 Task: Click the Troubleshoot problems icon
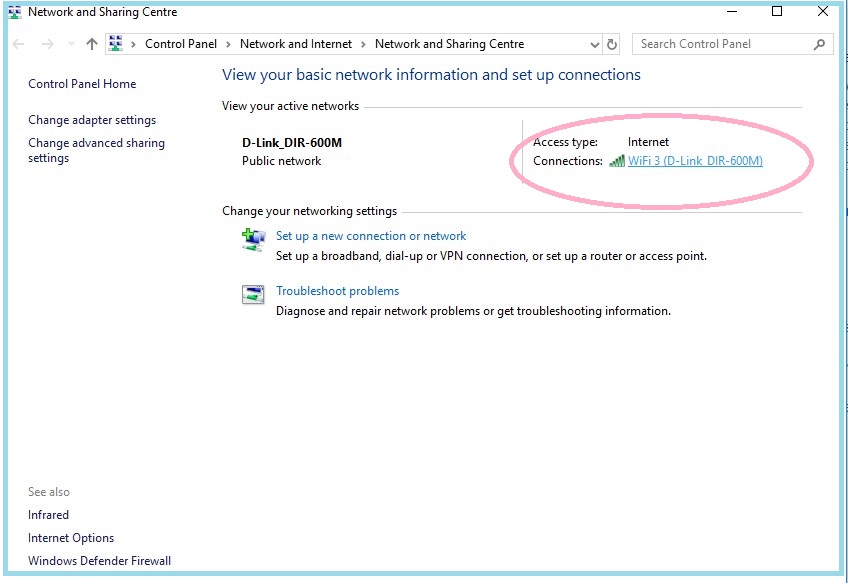253,295
